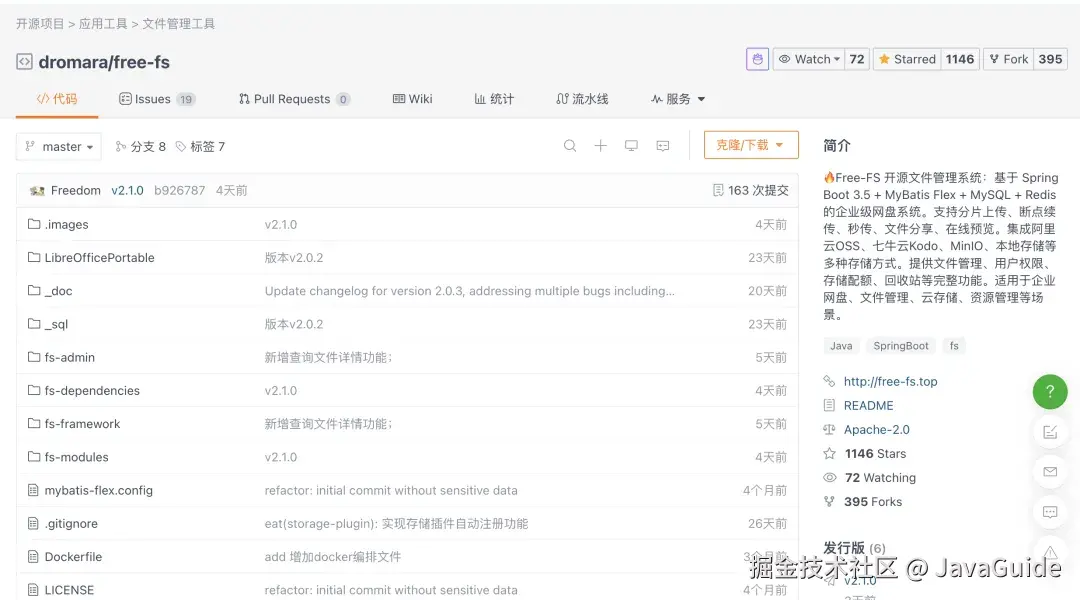Image resolution: width=1080 pixels, height=600 pixels.
Task: Click the plus icon to create a new file
Action: click(x=600, y=145)
